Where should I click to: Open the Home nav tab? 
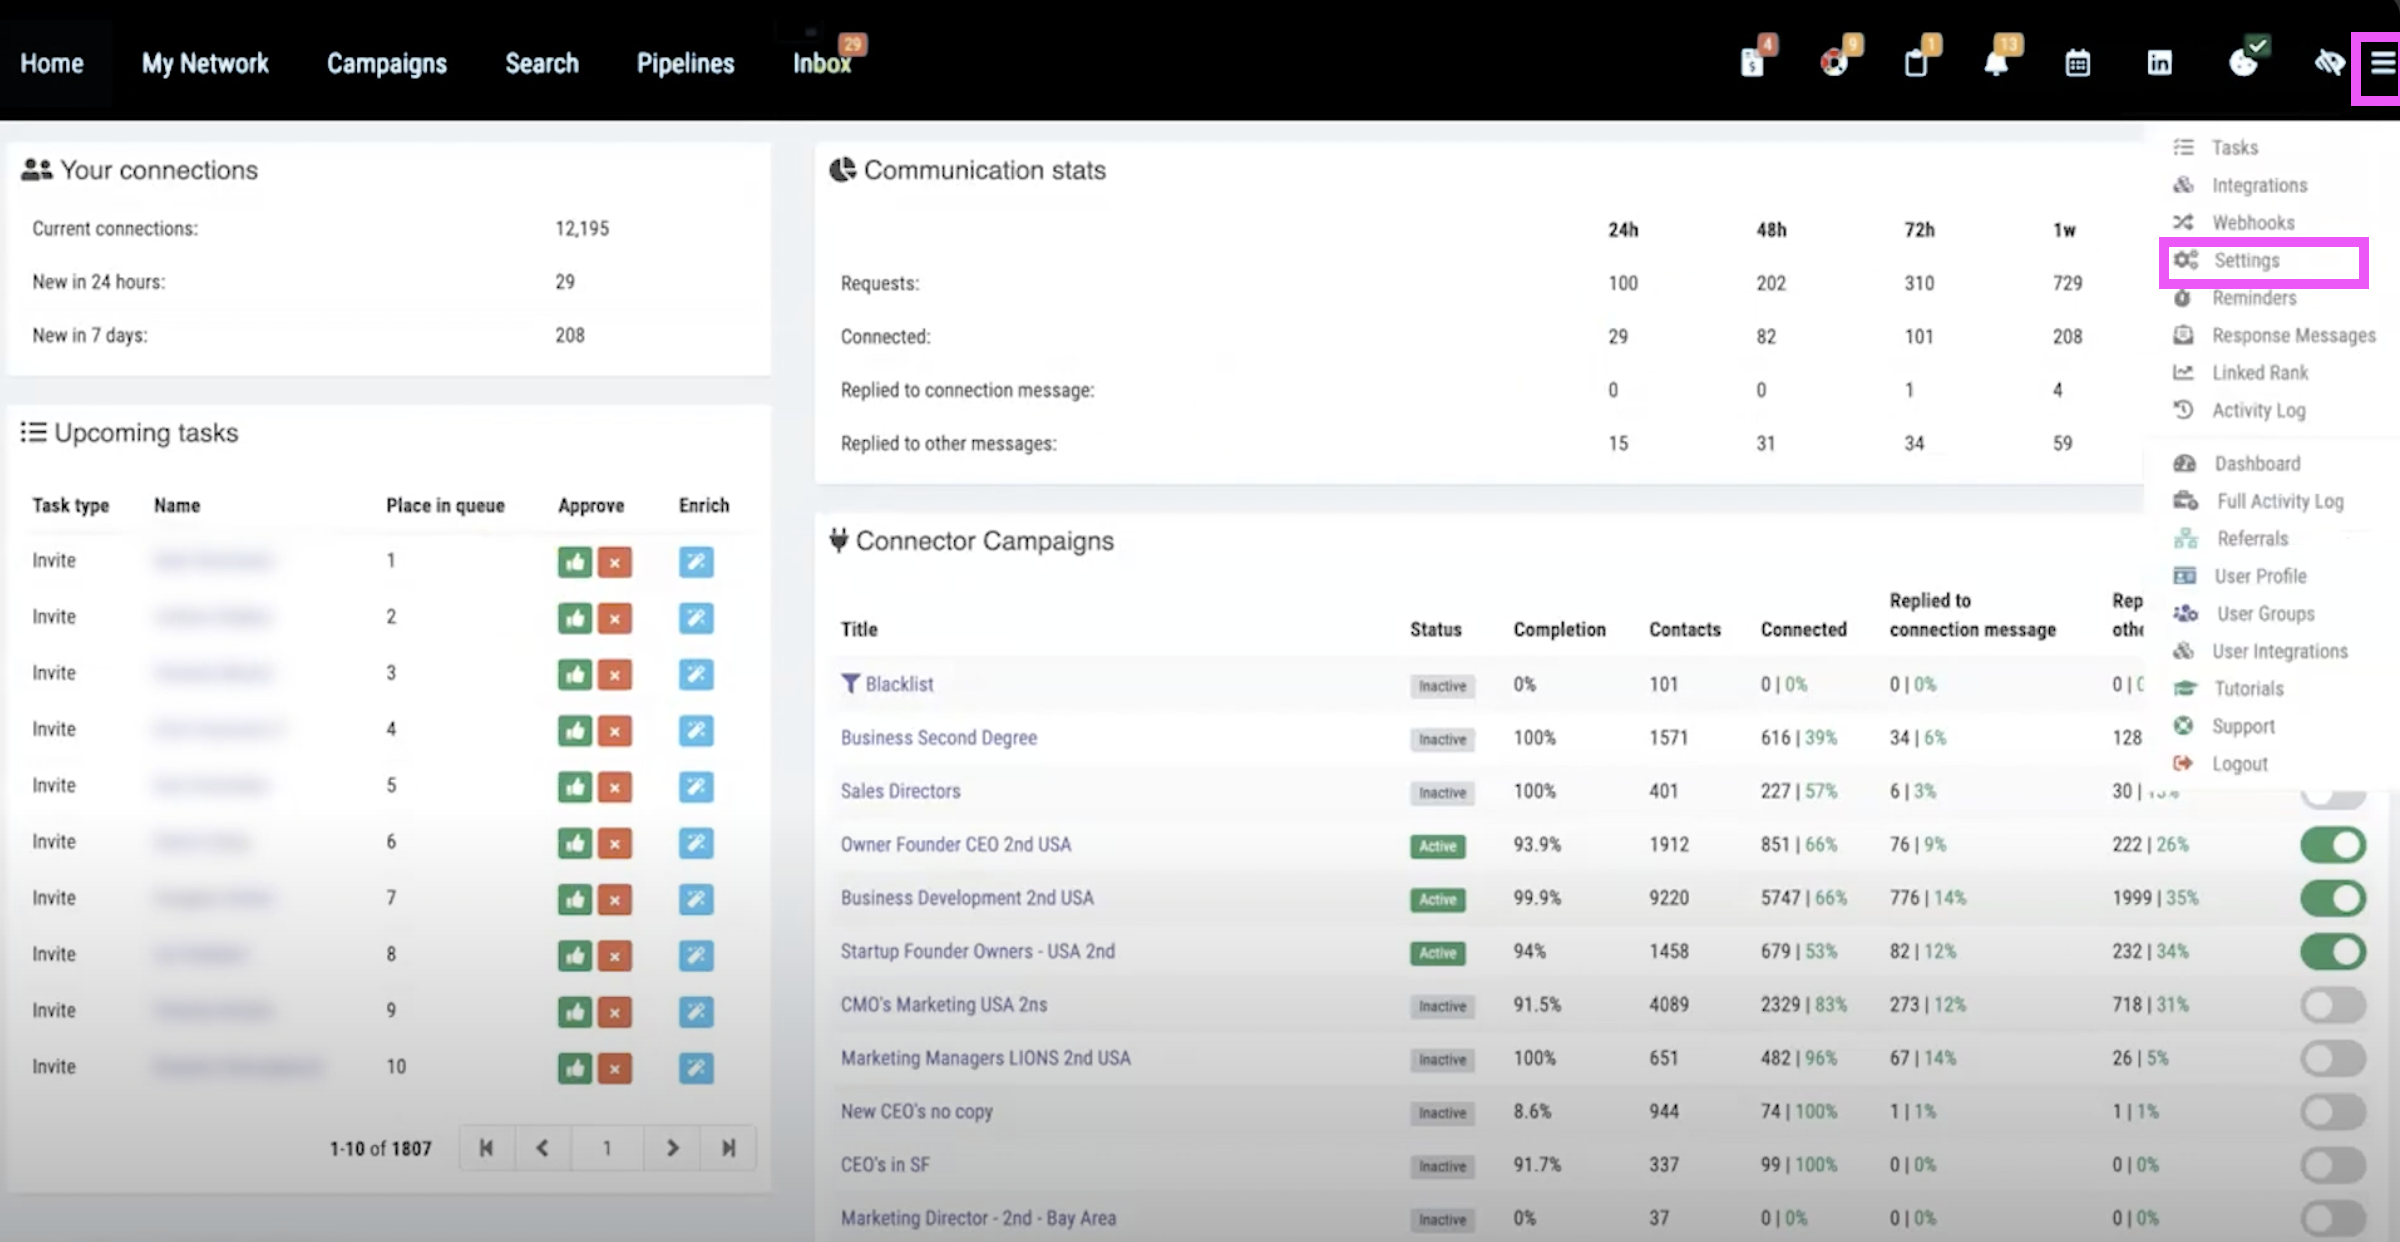[x=52, y=63]
